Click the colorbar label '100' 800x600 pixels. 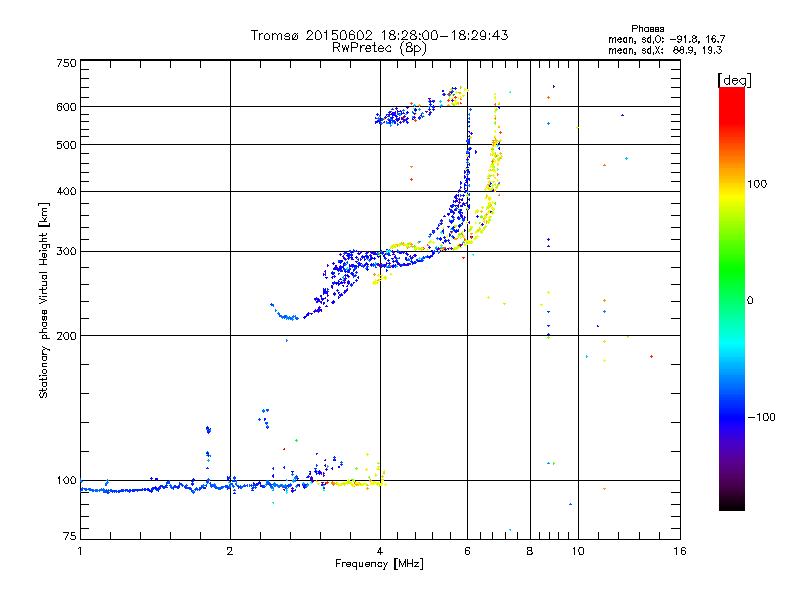(x=757, y=184)
